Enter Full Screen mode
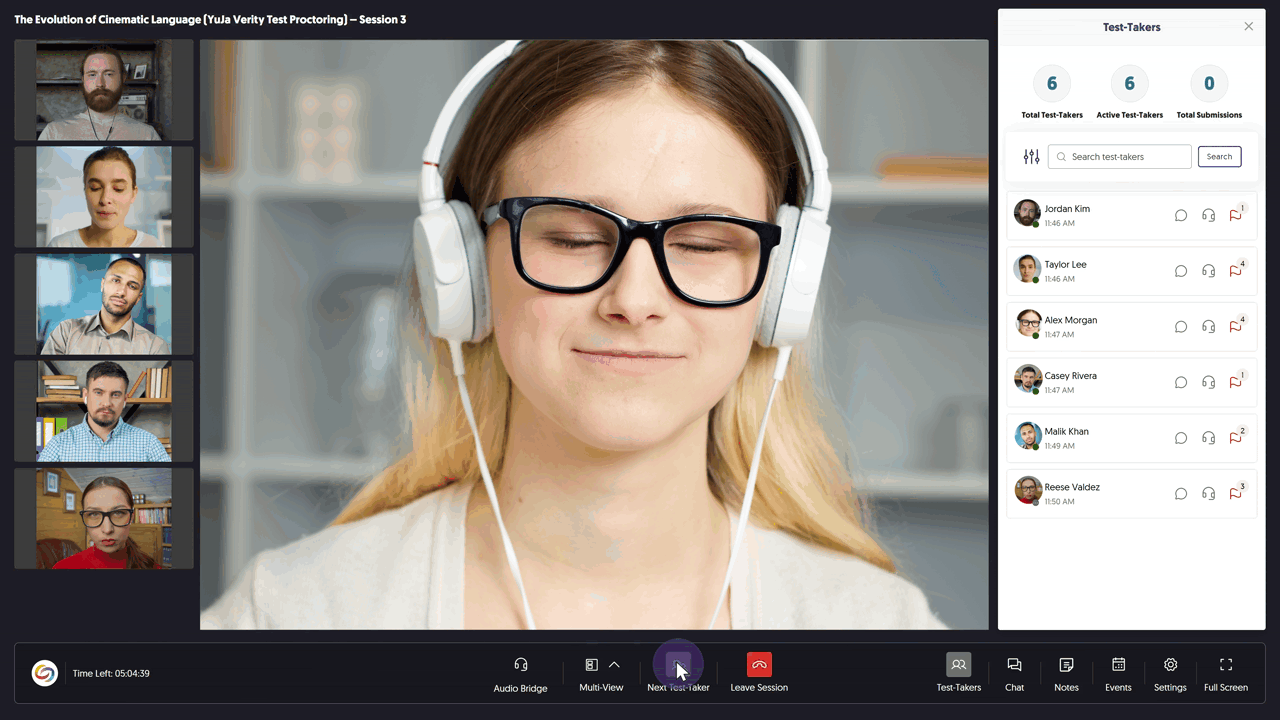 tap(1225, 665)
